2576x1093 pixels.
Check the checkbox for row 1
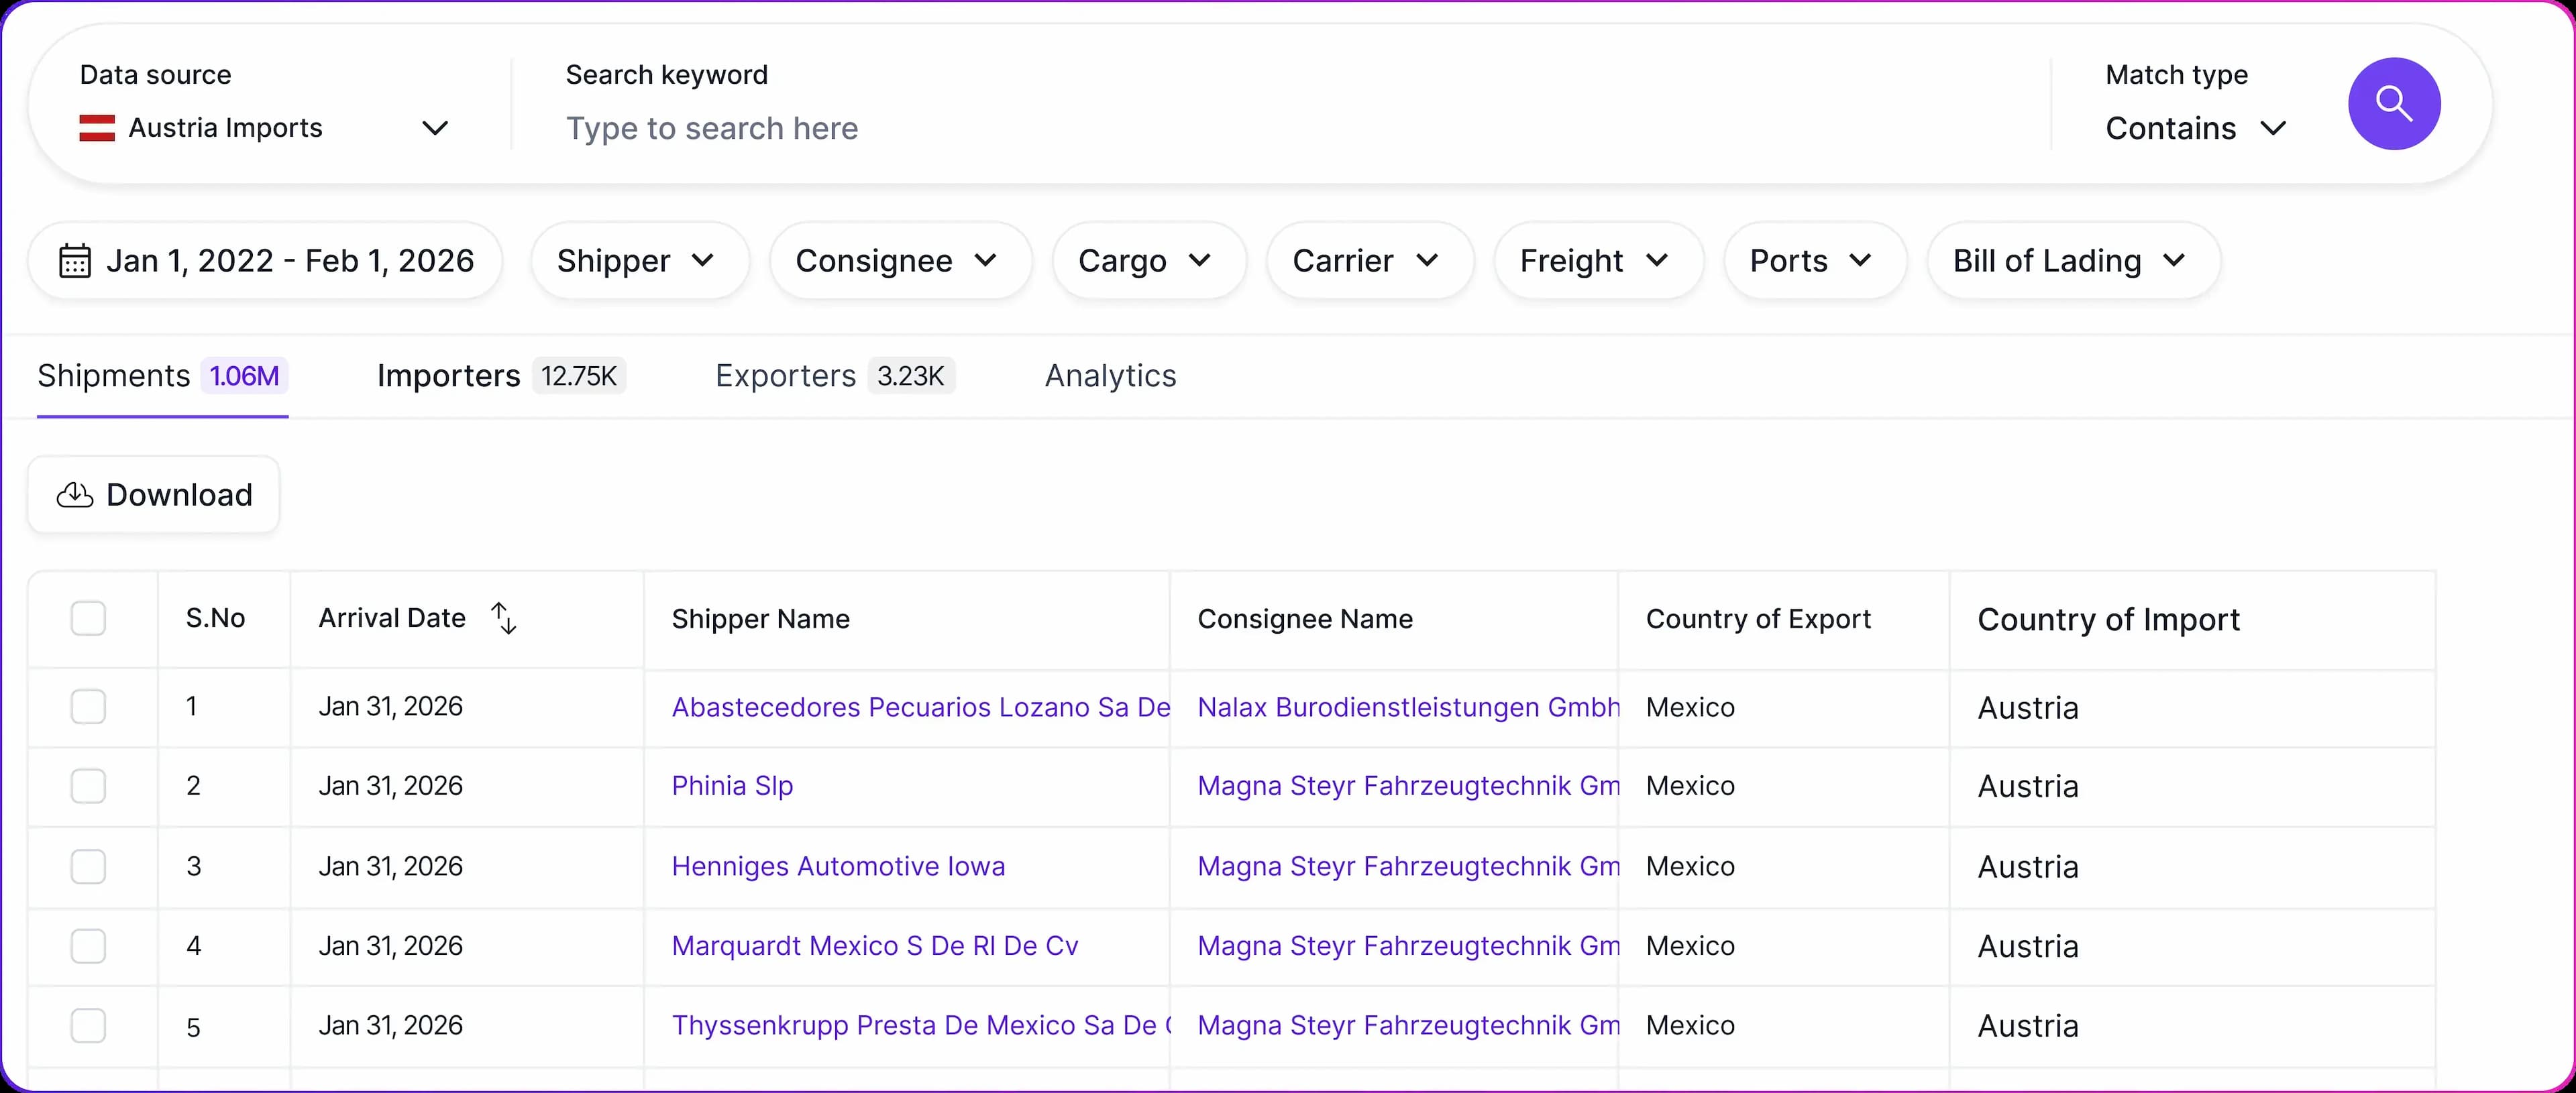88,707
